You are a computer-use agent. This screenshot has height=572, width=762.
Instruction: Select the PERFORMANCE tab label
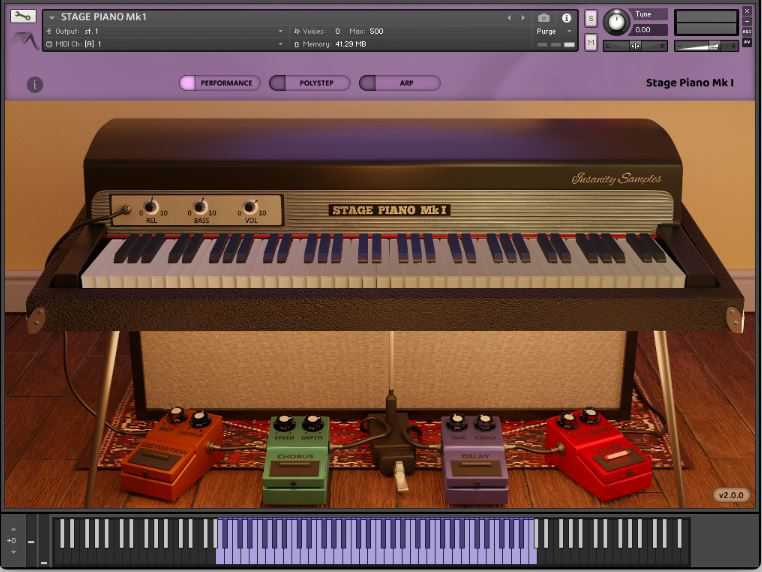[x=226, y=83]
